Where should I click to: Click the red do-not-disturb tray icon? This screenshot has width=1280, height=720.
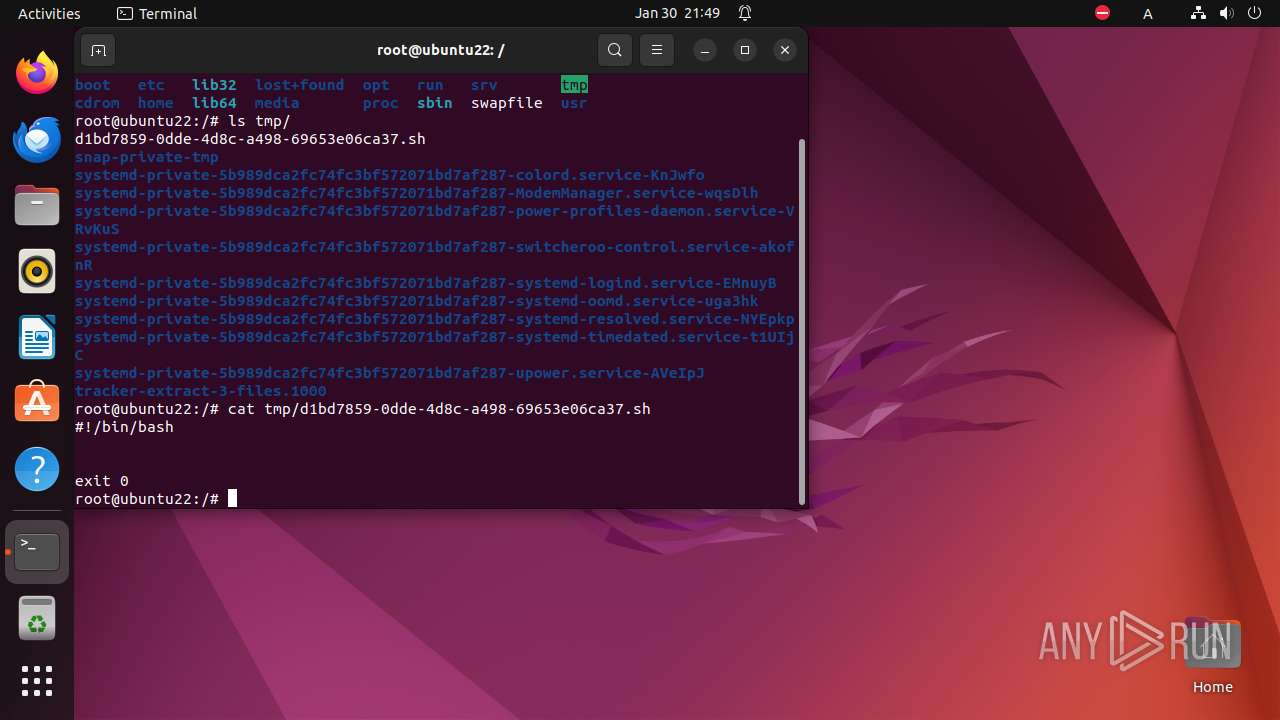coord(1102,13)
